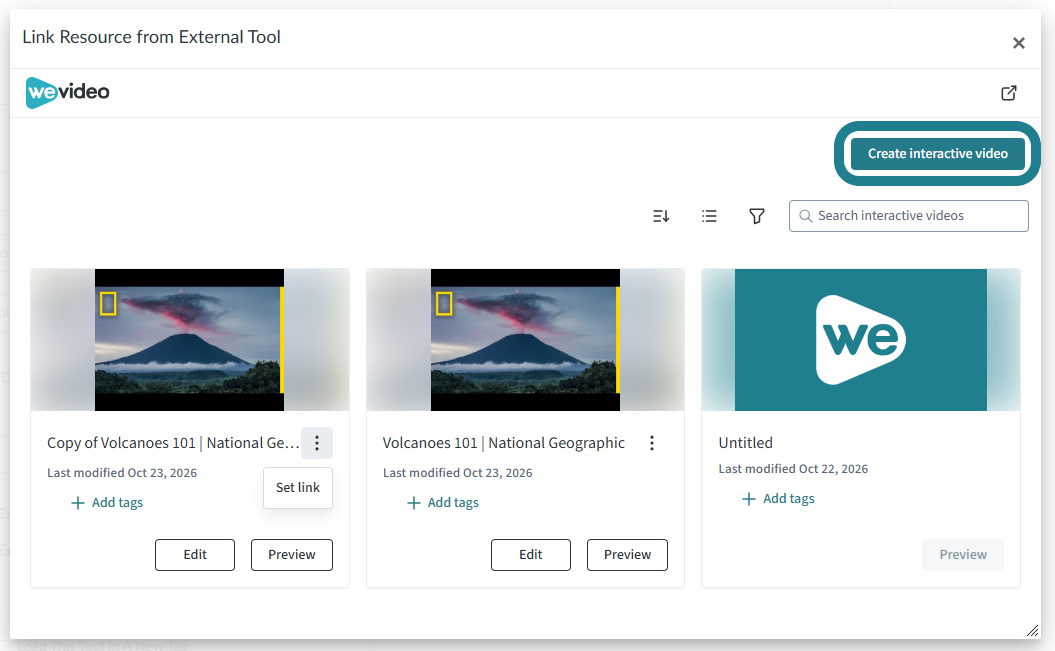Open three-dot menu for Copy of Volcanoes

tap(317, 443)
